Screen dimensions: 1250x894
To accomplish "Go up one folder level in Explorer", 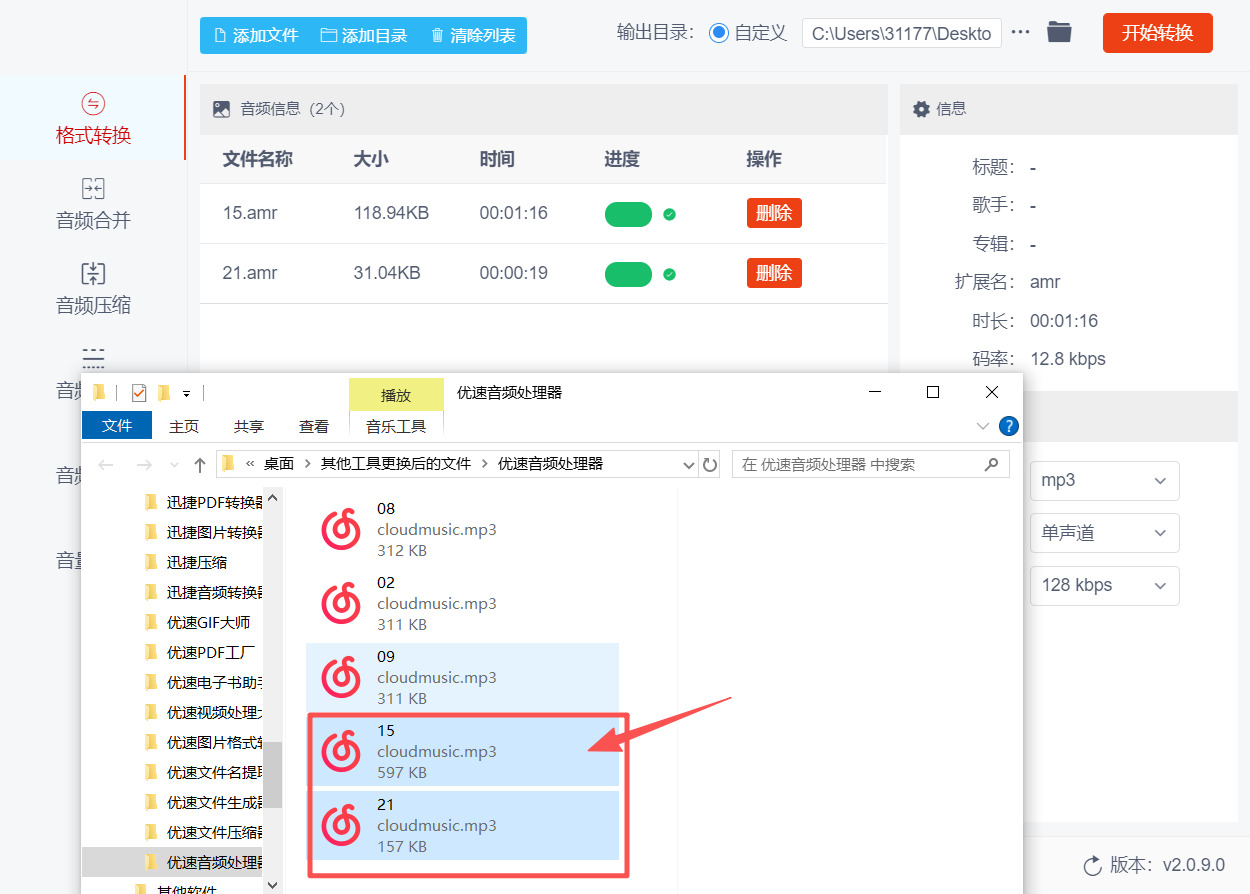I will tap(200, 465).
